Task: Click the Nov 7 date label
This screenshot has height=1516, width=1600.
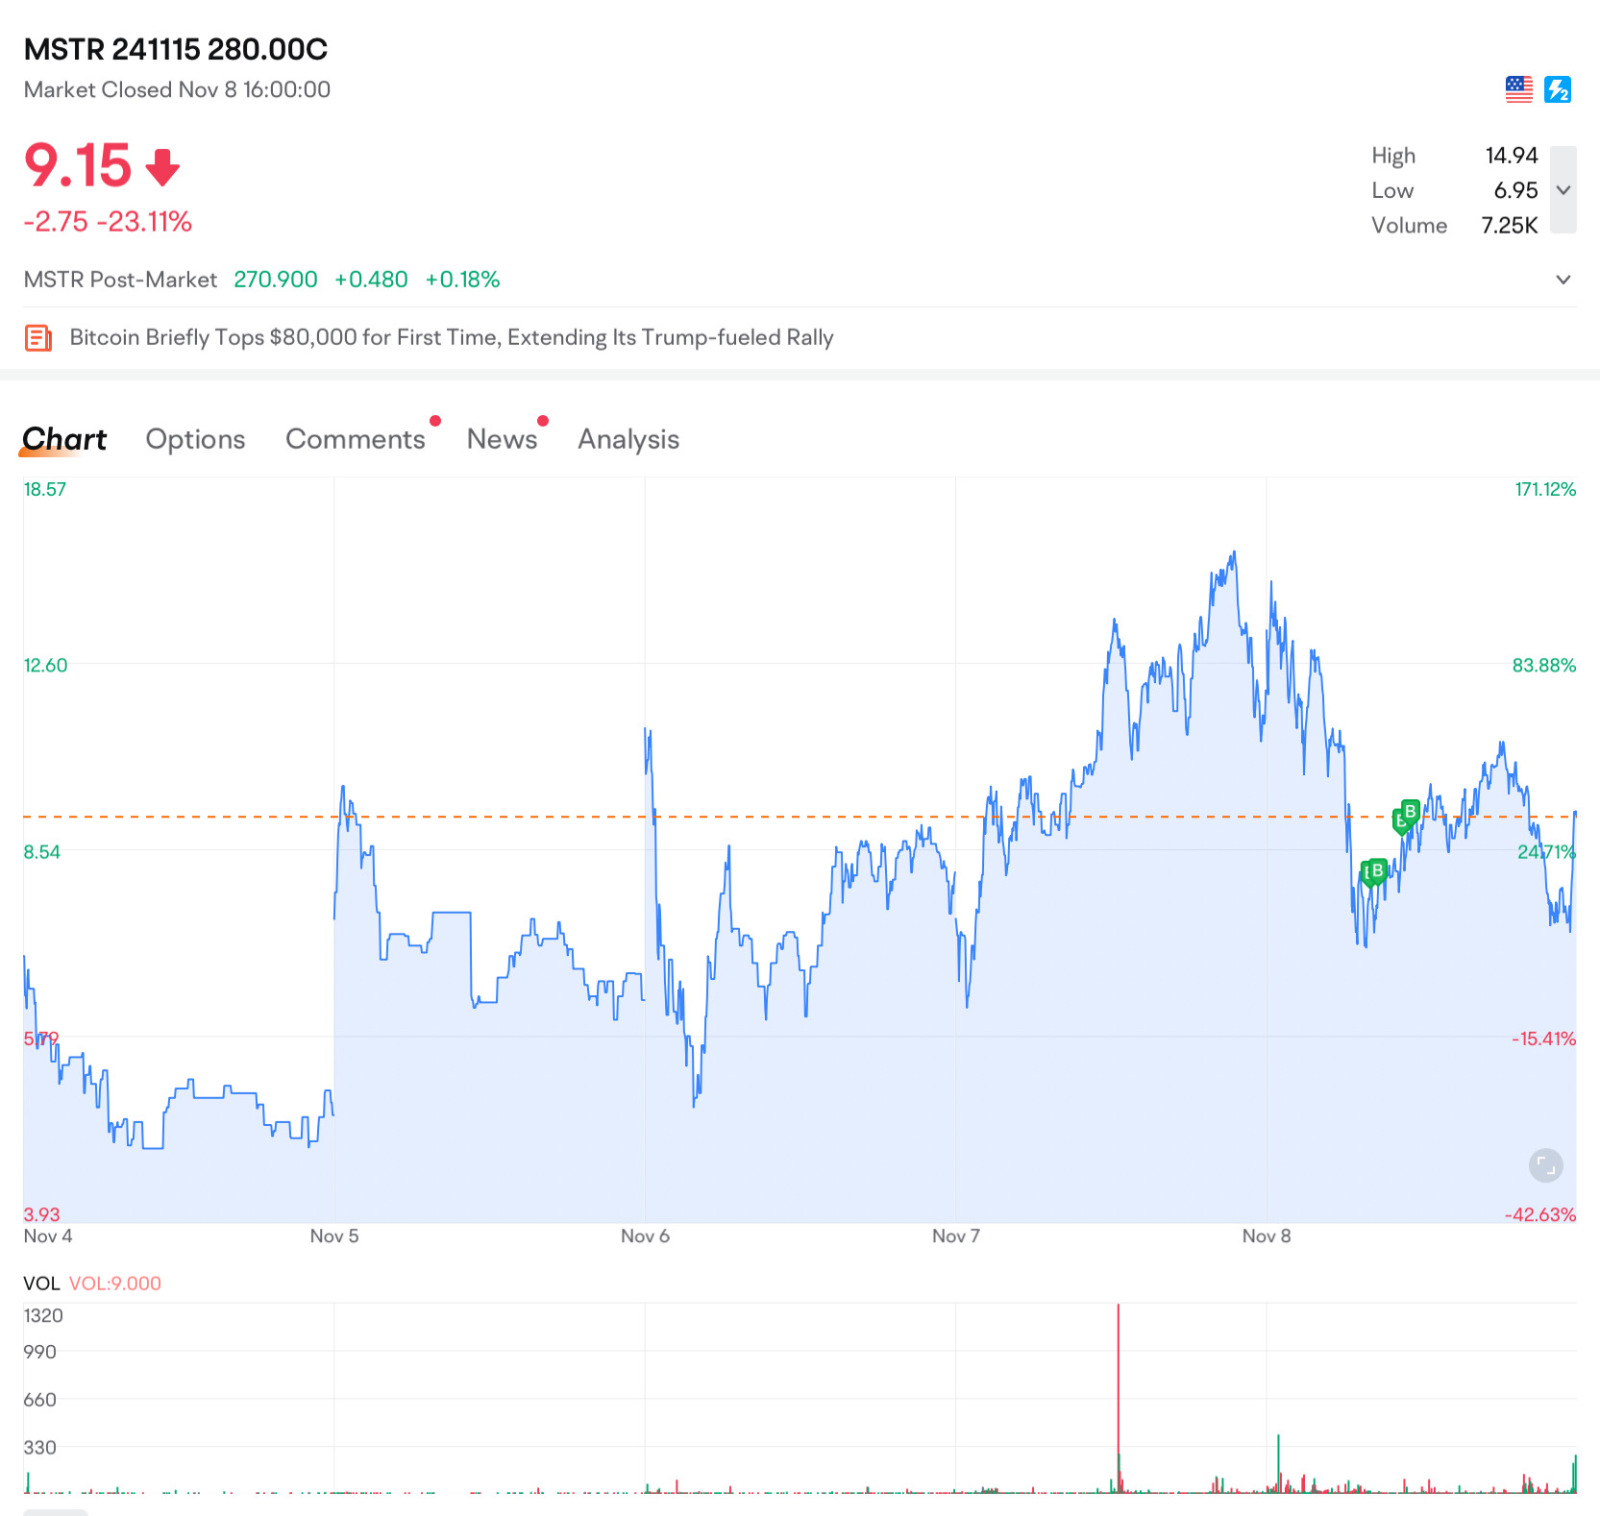Action: (x=956, y=1237)
